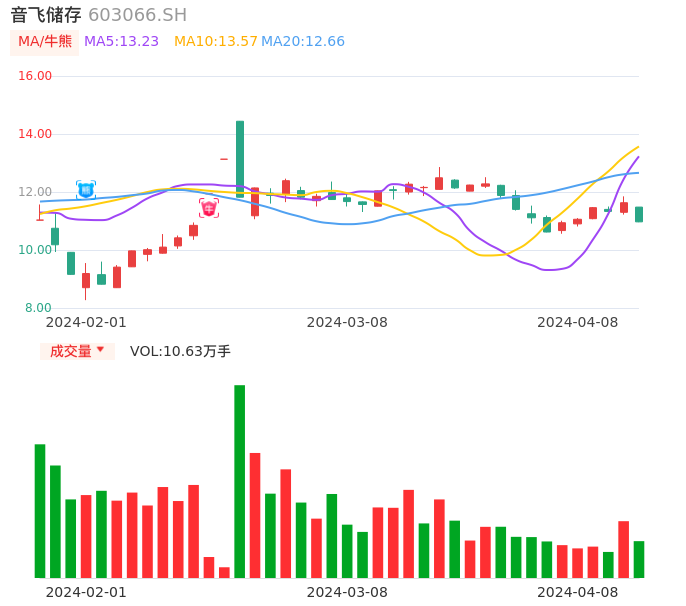
Task: Click the 8.00 price axis label
Action: 38,308
